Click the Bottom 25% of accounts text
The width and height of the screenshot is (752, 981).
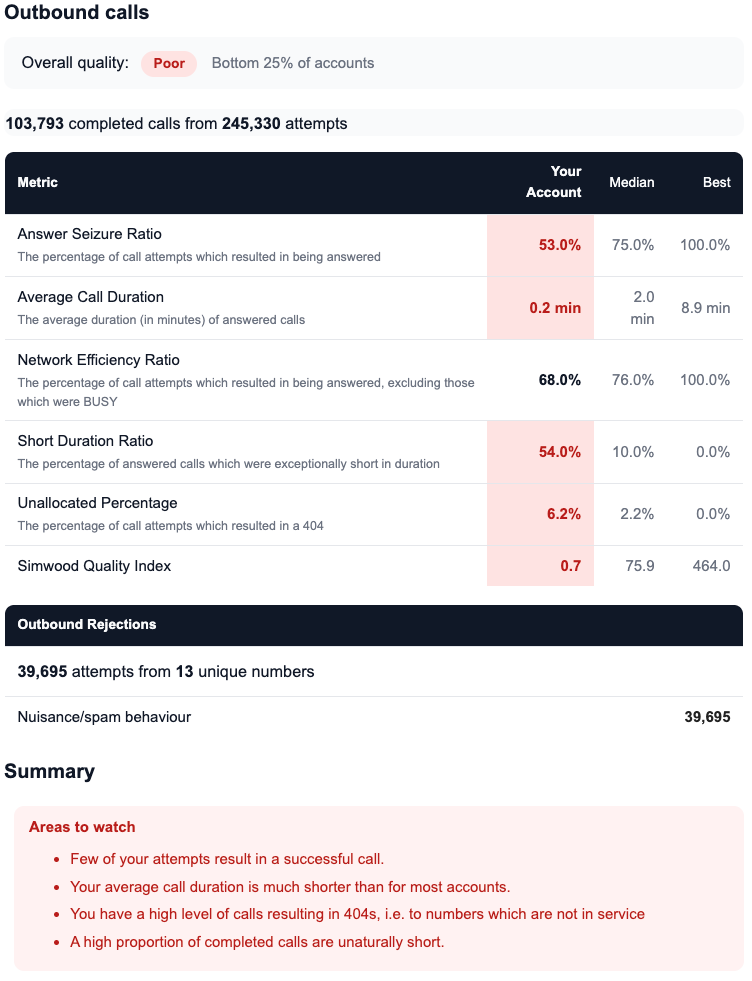pos(293,63)
